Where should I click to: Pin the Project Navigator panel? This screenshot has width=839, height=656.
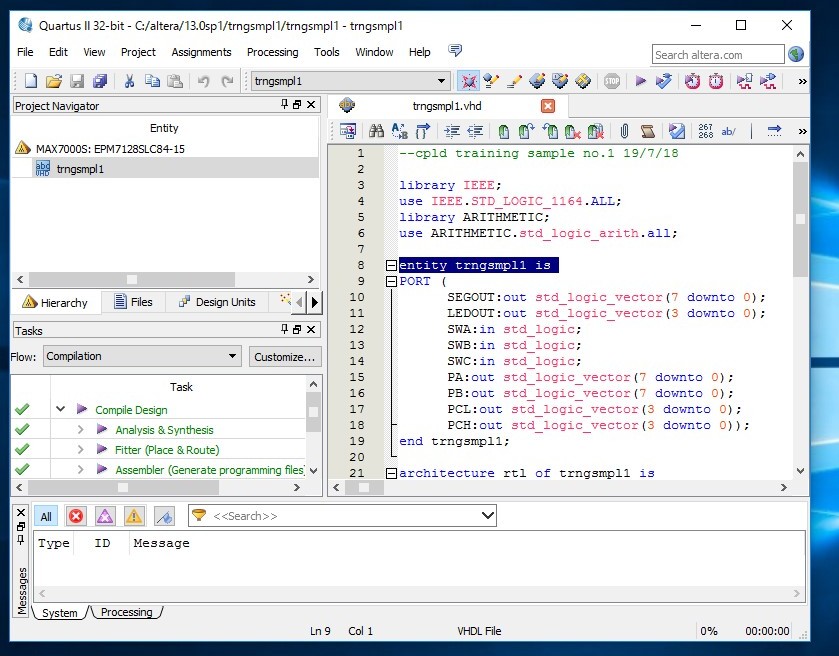click(x=284, y=105)
